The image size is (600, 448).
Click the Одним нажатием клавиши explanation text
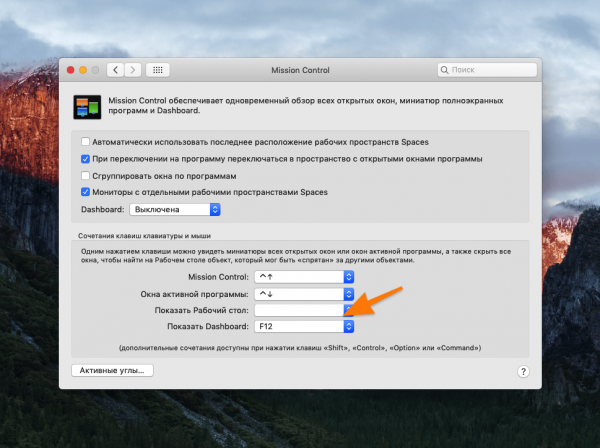coord(296,256)
